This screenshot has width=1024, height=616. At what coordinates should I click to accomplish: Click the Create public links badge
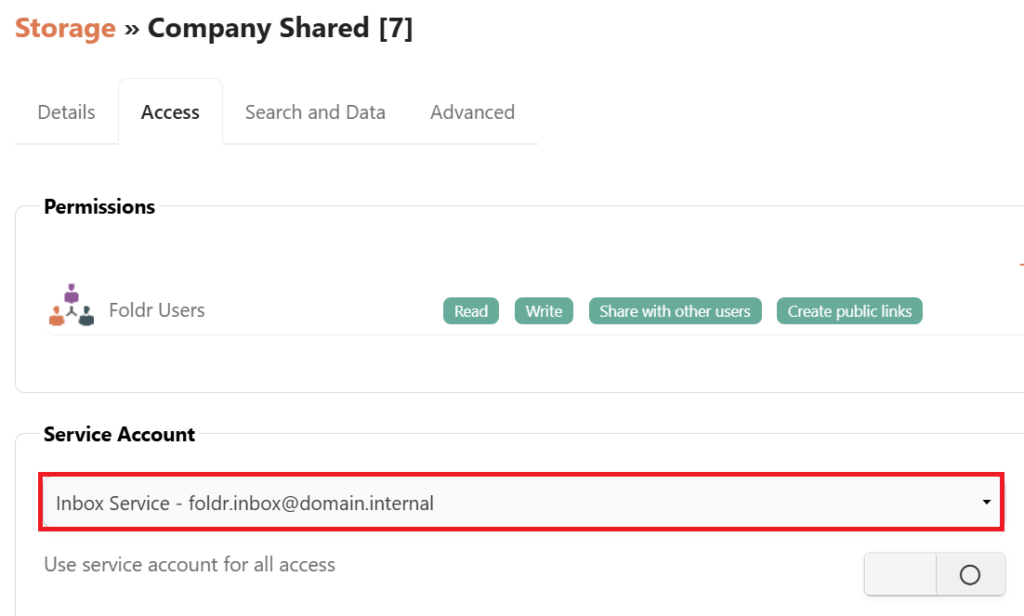click(850, 311)
